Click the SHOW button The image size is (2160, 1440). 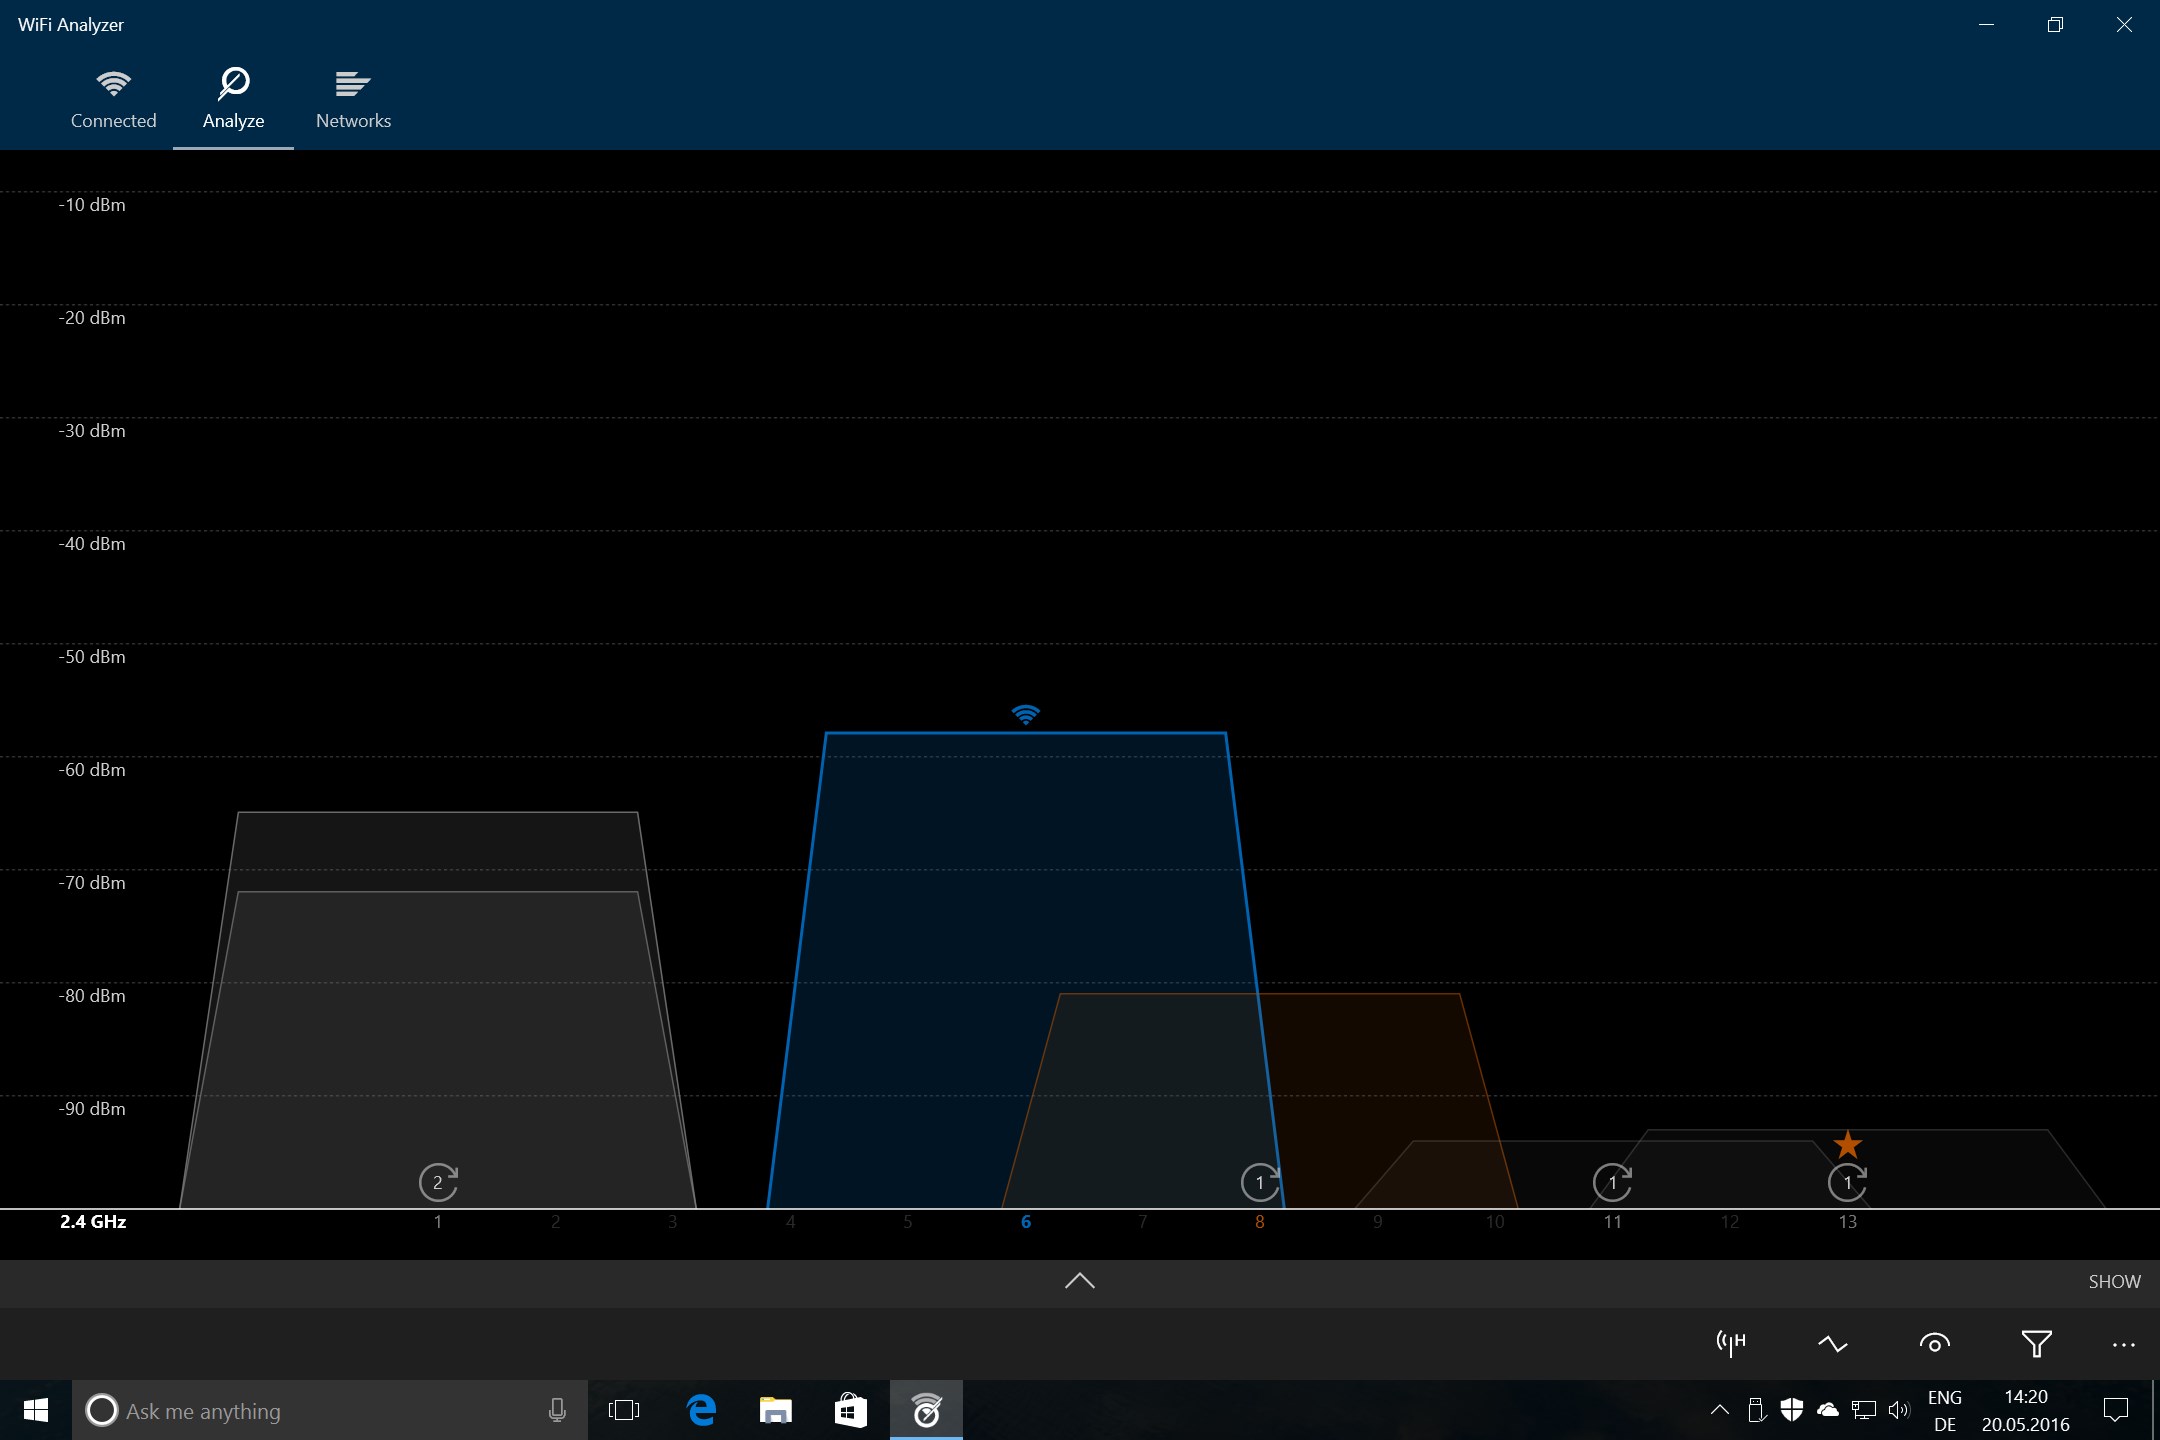tap(2113, 1281)
